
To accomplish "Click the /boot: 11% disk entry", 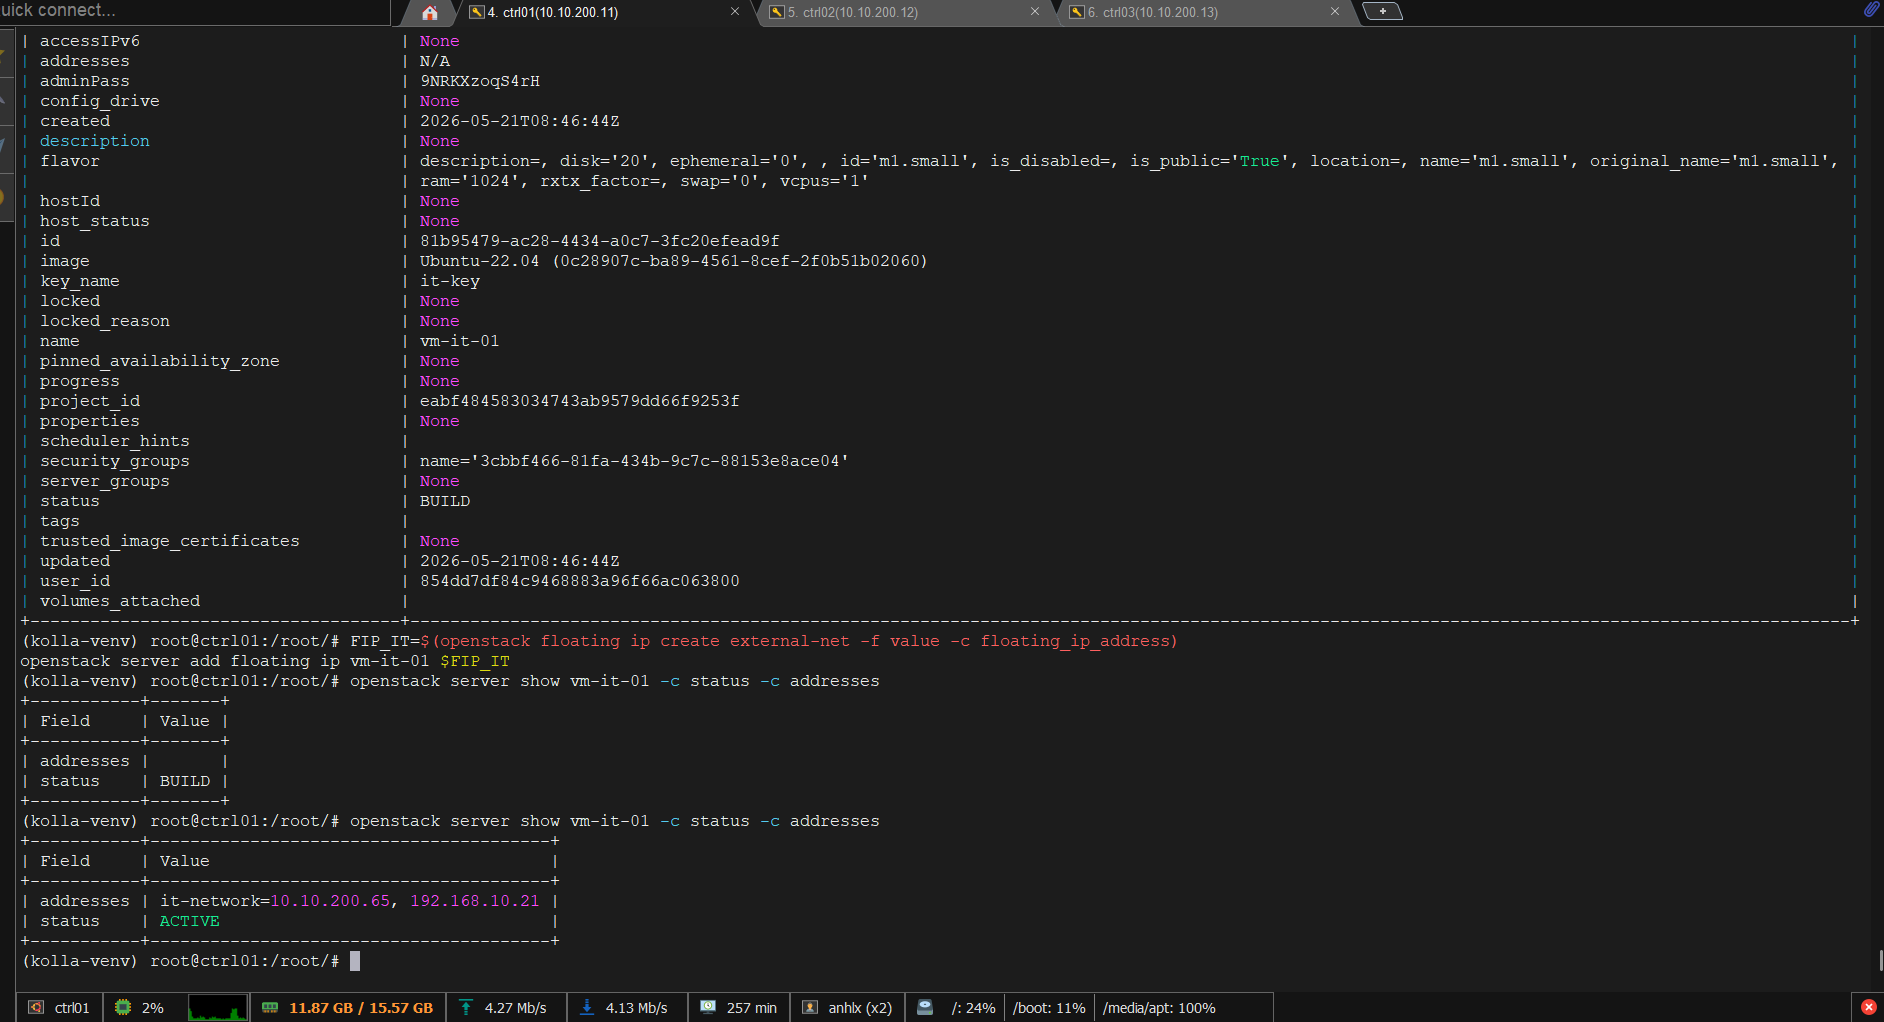I will point(1049,1008).
